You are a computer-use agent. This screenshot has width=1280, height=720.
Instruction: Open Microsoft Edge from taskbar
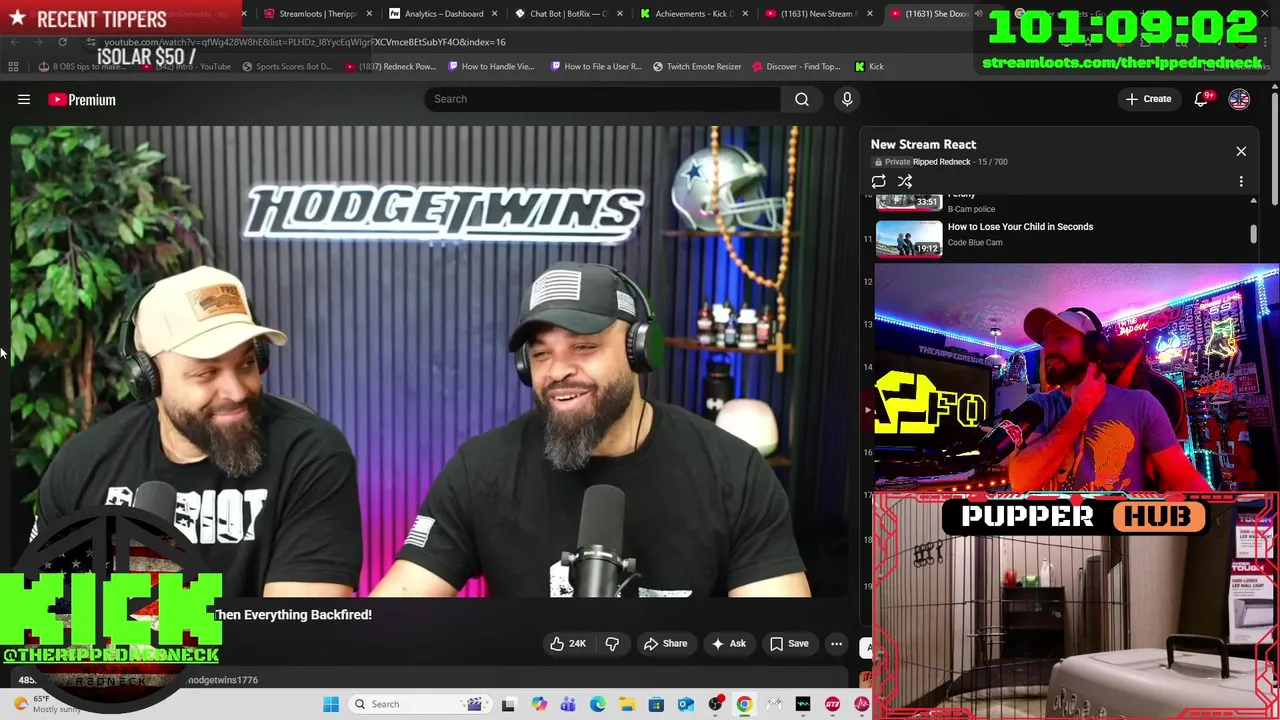click(597, 704)
